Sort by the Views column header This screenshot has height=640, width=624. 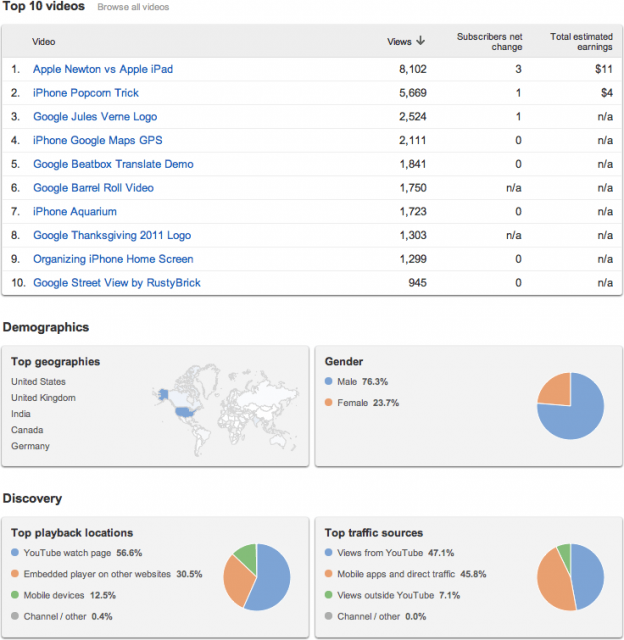[x=399, y=42]
